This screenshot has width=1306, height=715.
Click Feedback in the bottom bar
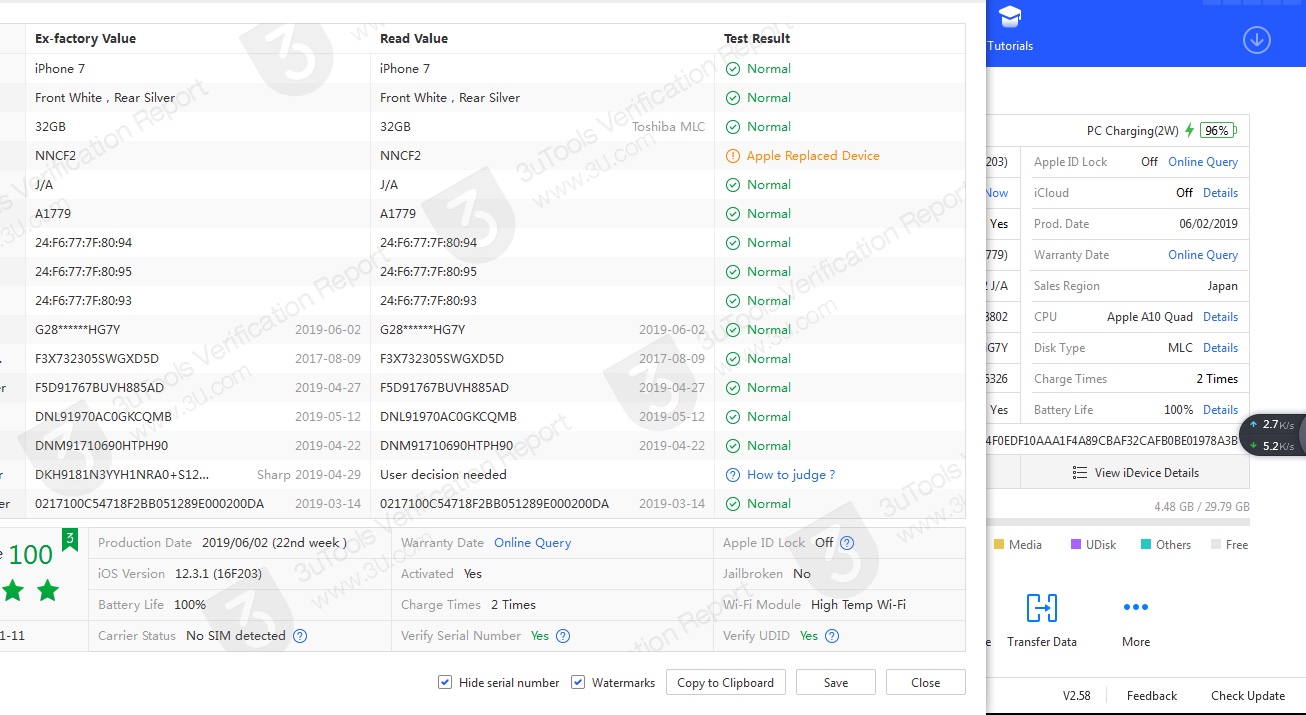coord(1152,696)
